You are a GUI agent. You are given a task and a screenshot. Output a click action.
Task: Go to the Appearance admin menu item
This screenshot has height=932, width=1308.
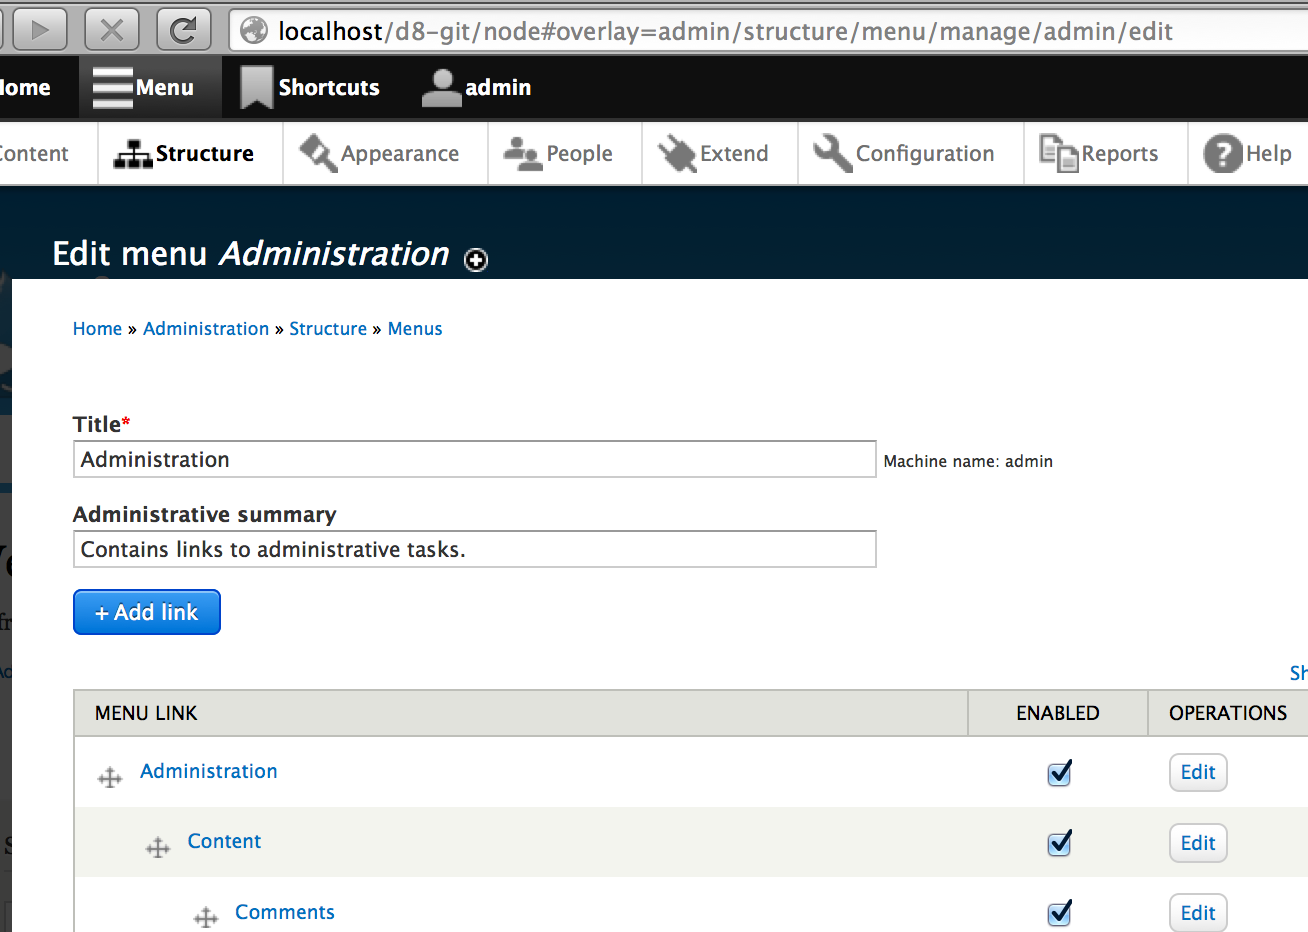click(x=385, y=154)
